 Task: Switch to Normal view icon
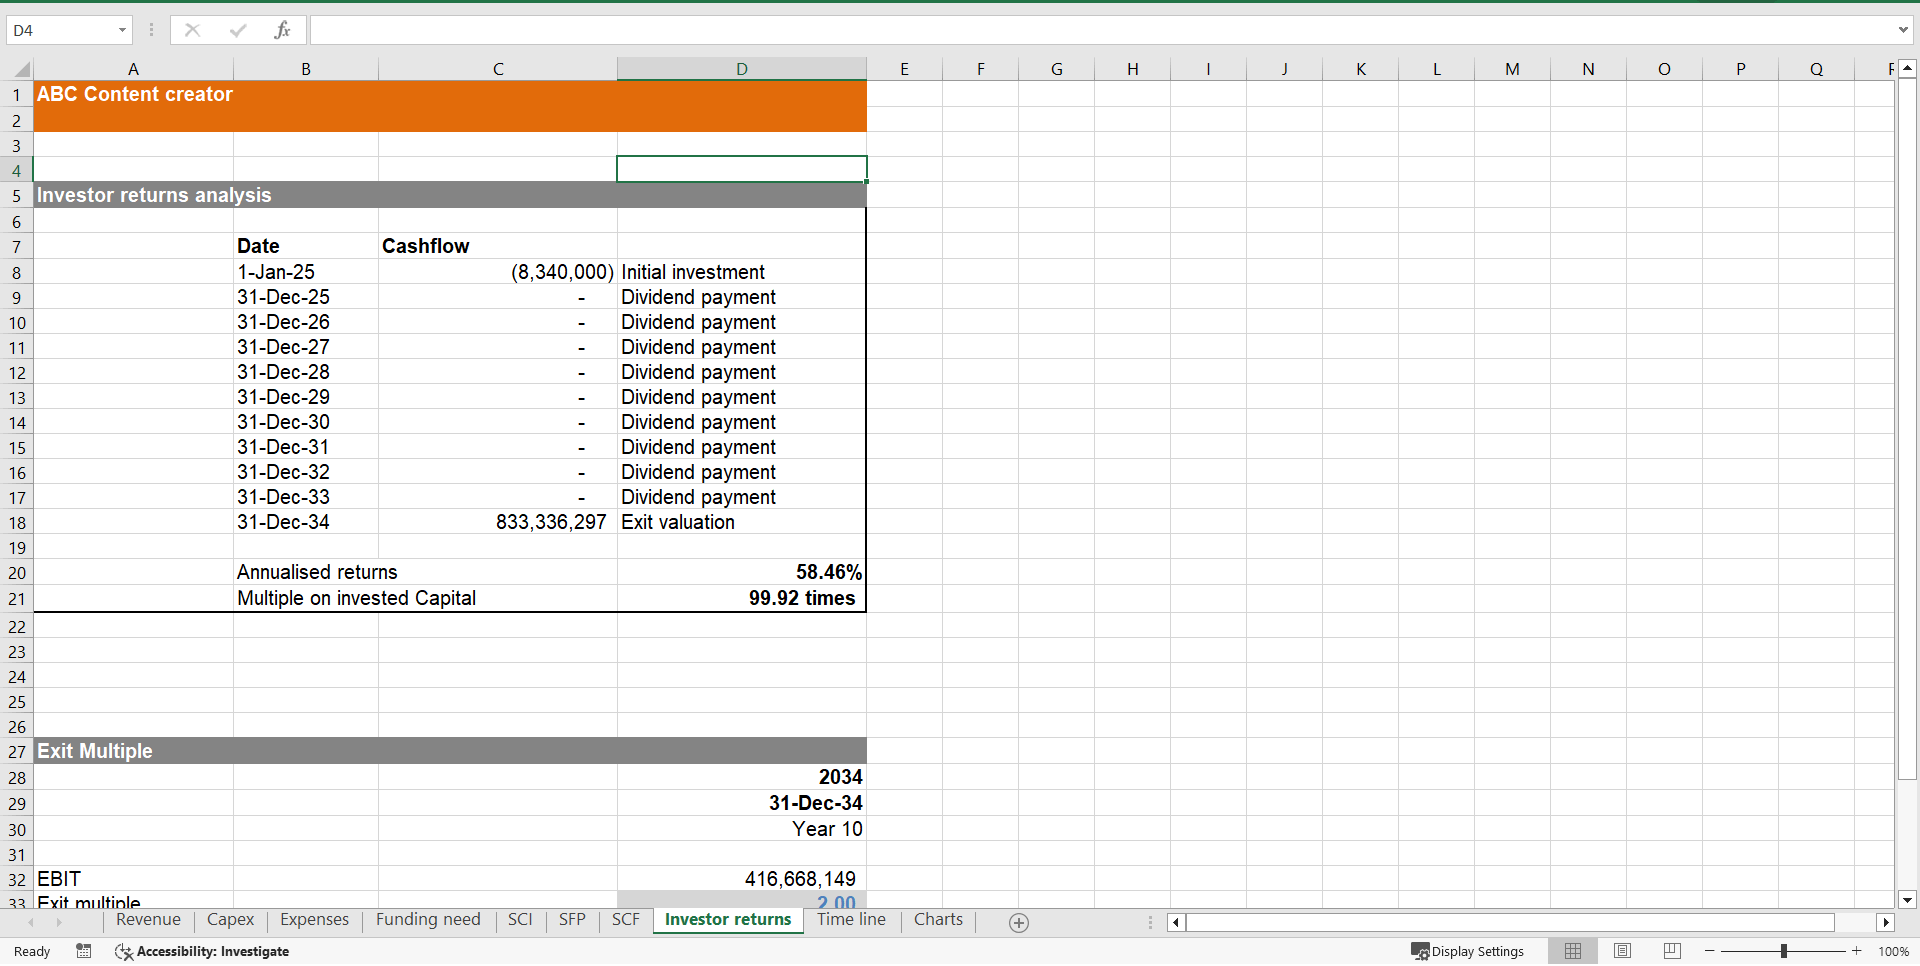(1573, 951)
